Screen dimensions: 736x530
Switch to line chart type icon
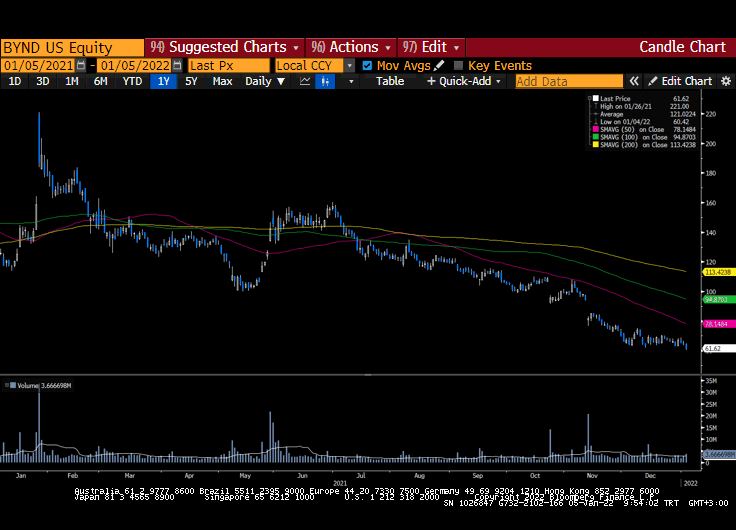(305, 81)
